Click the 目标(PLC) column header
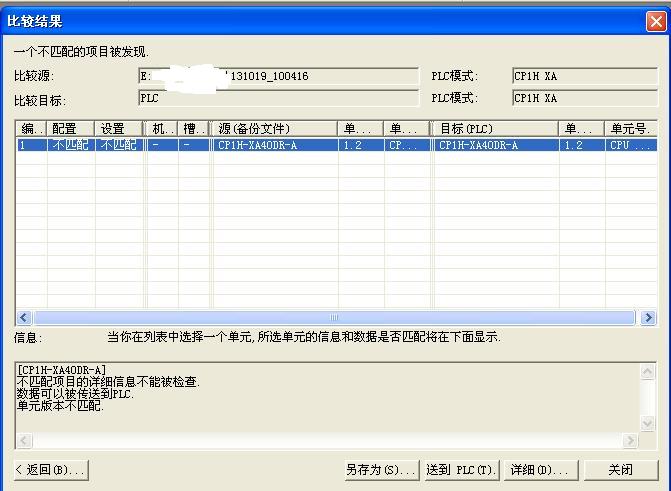This screenshot has width=671, height=491. pos(496,129)
